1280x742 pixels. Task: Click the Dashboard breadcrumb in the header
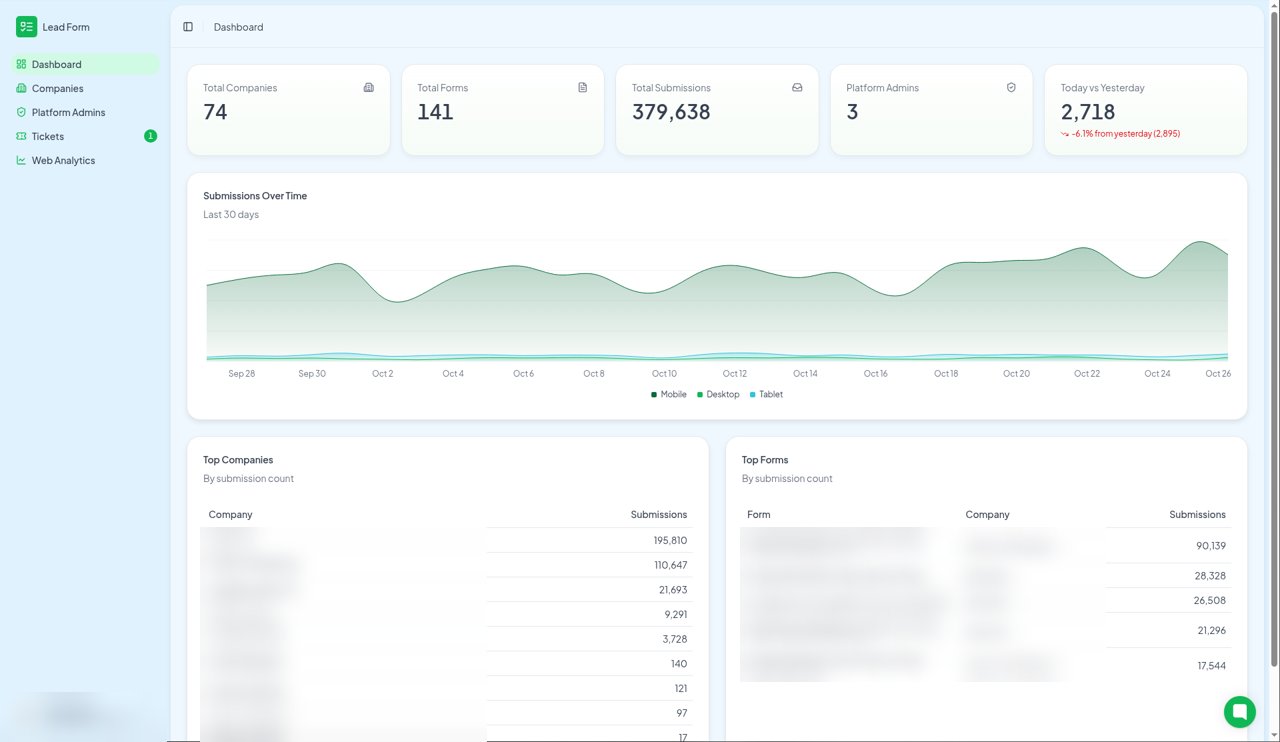click(239, 27)
